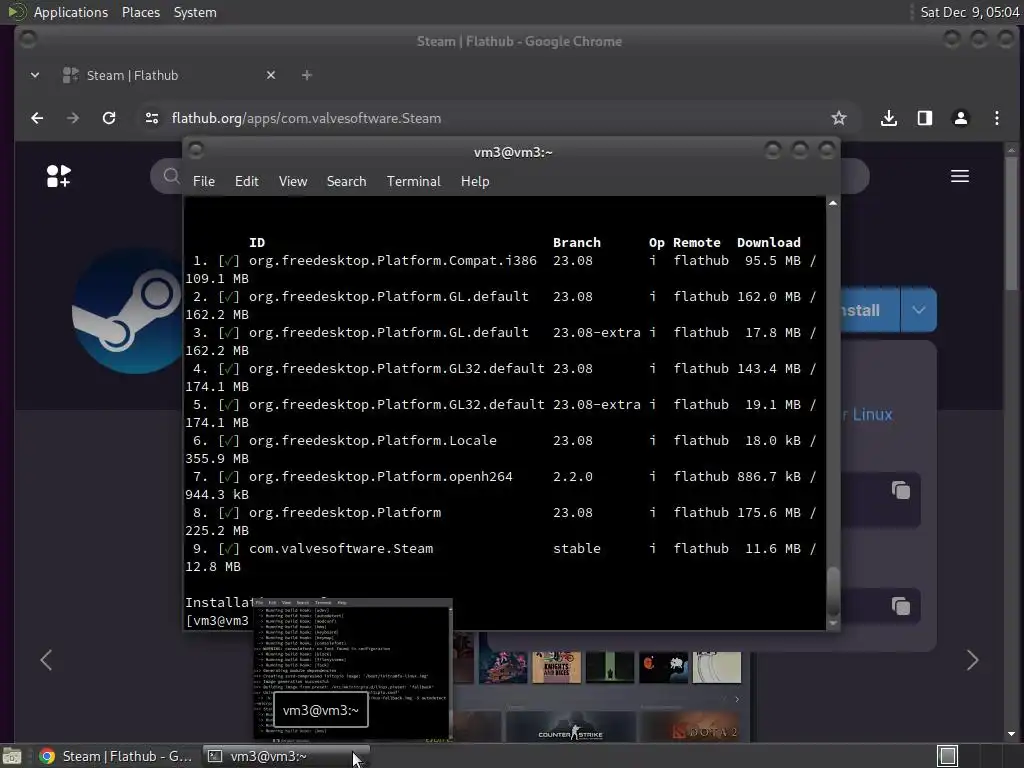Image resolution: width=1024 pixels, height=768 pixels.
Task: Click the terminal window preview thumbnail
Action: 353,669
